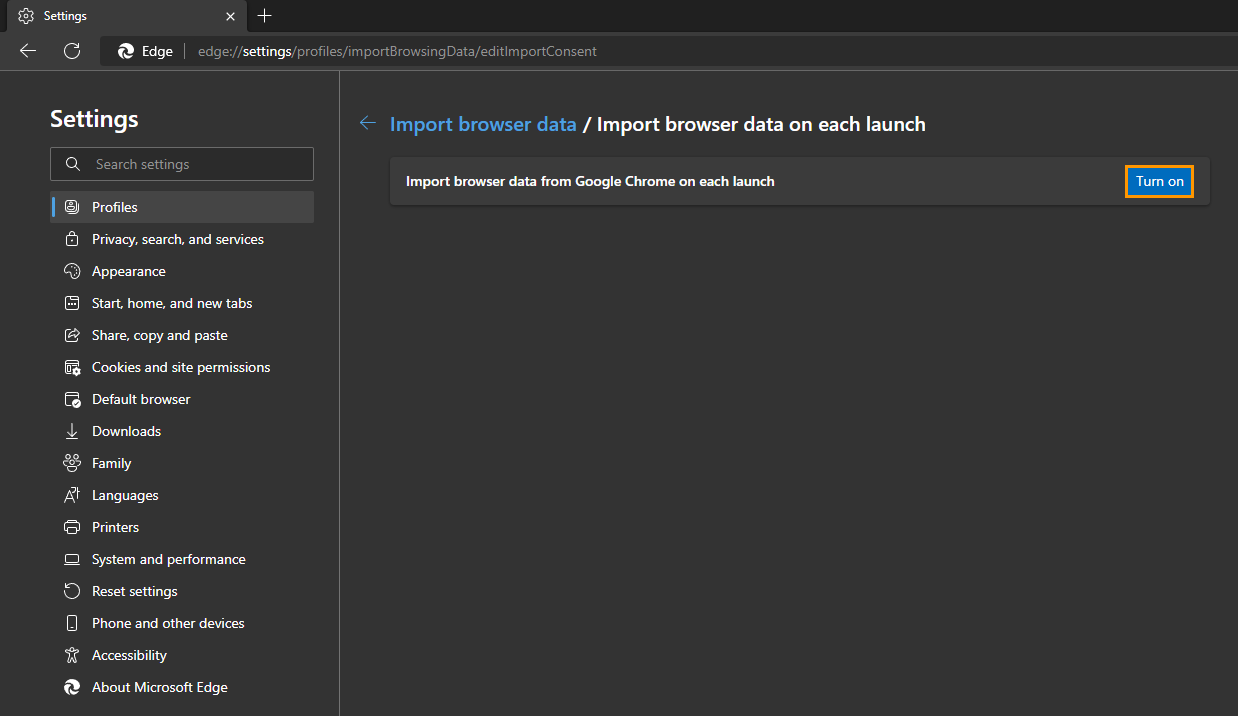The width and height of the screenshot is (1238, 716).
Task: Click the Edge logo in the address bar
Action: point(126,51)
